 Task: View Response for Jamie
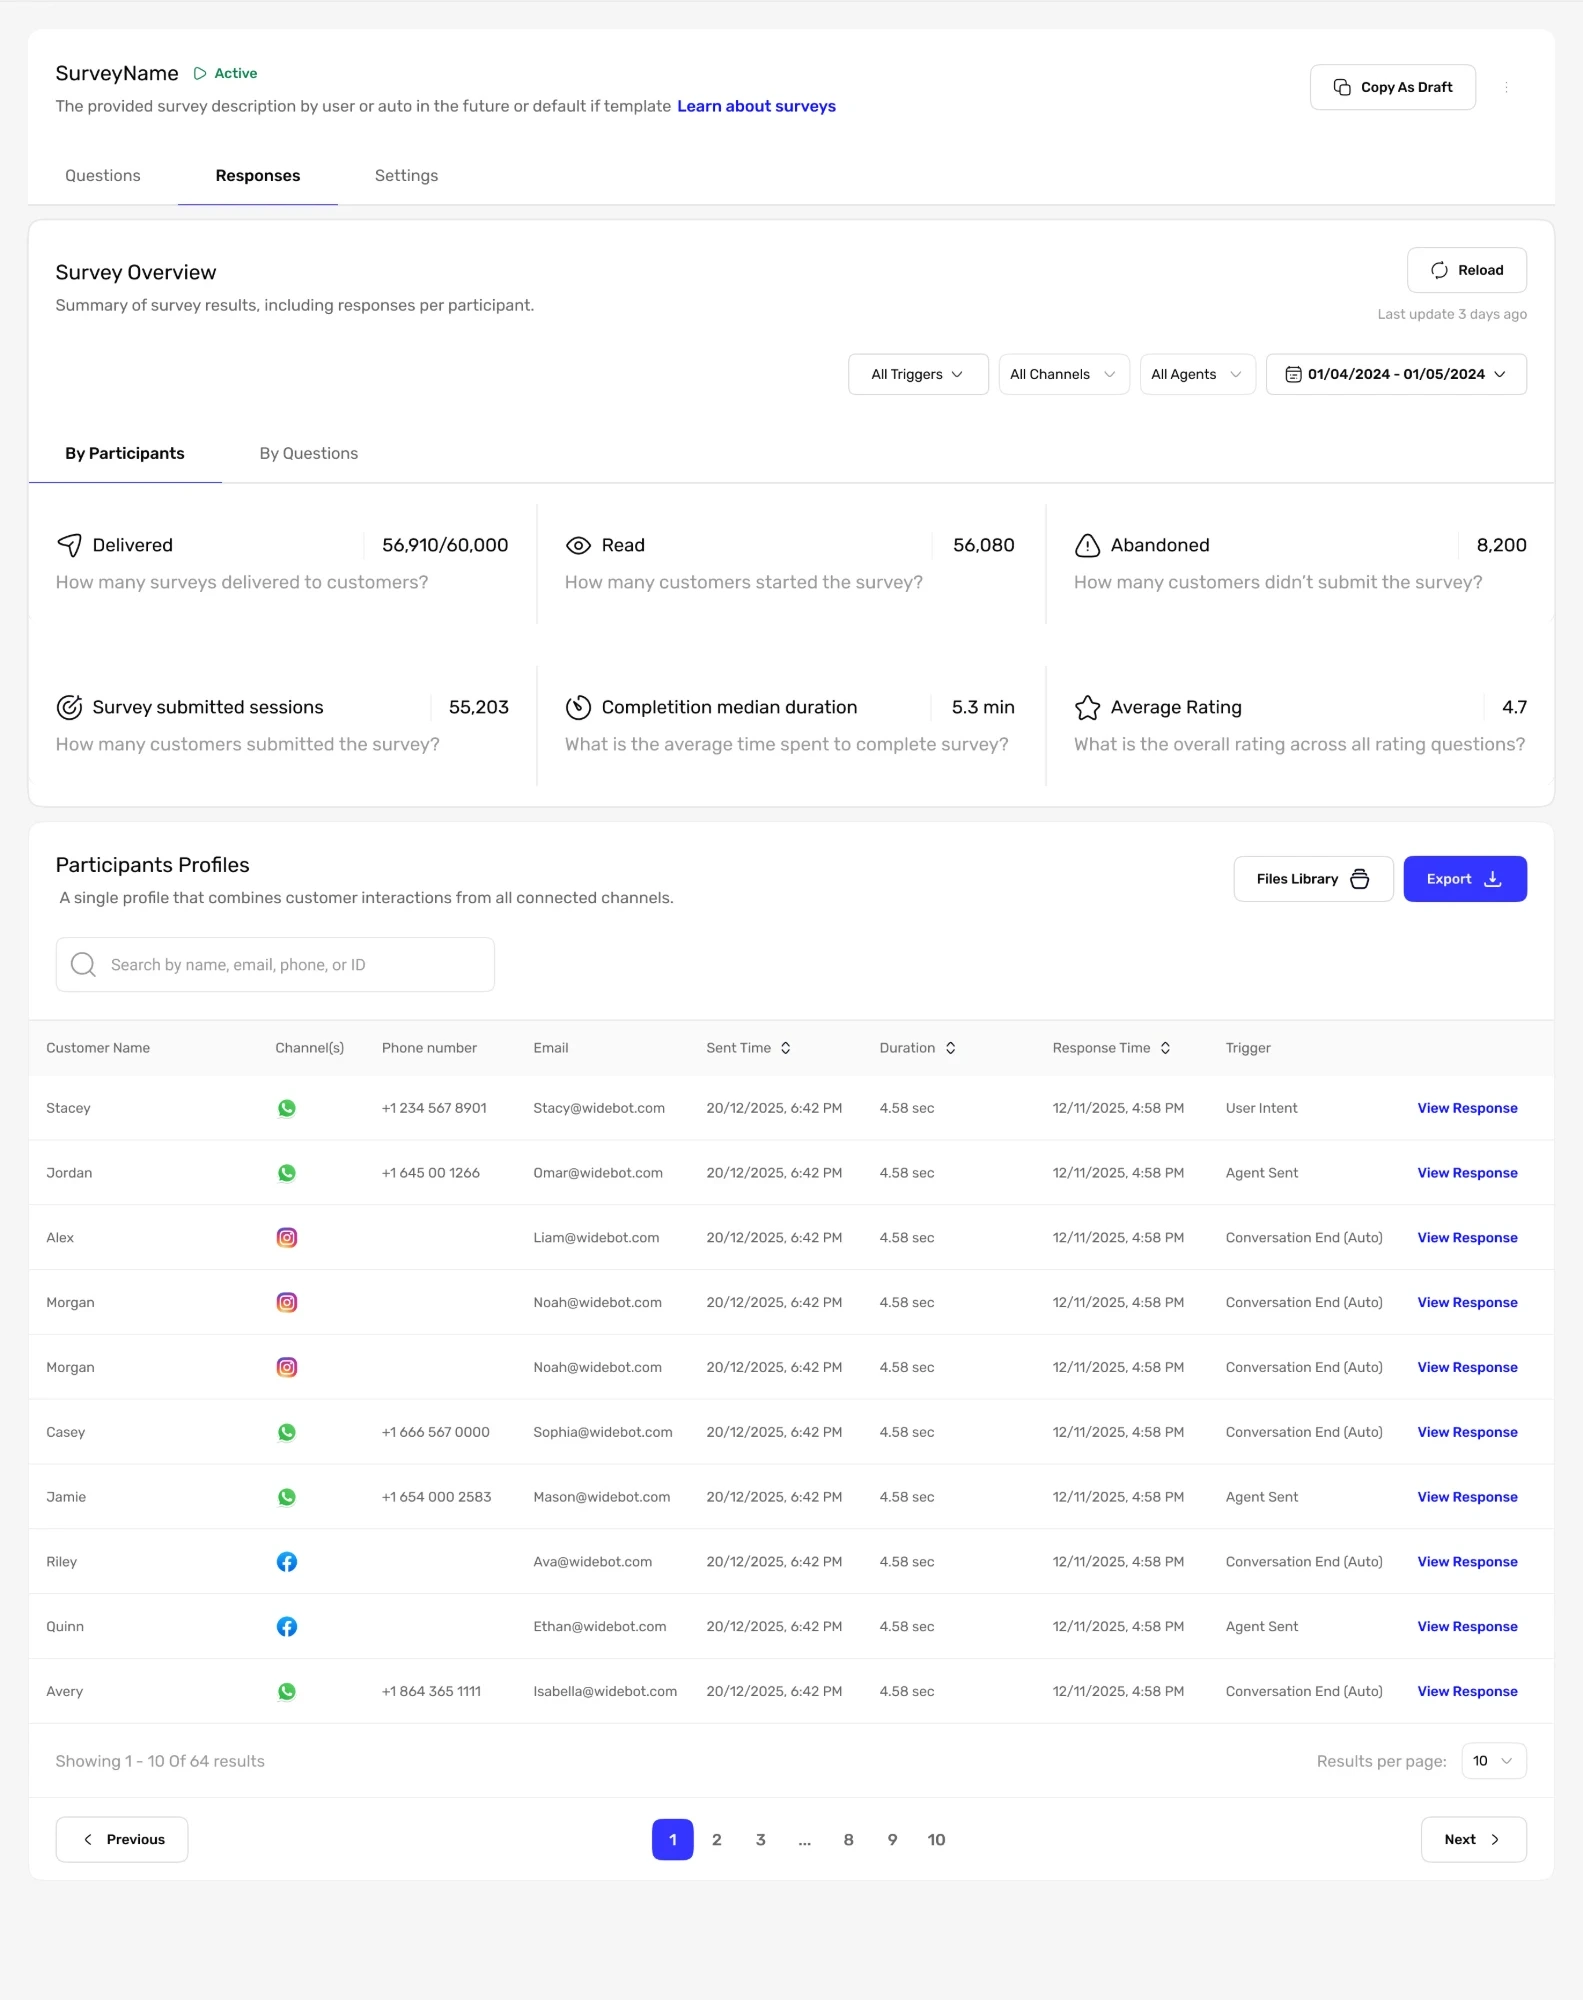[1467, 1497]
